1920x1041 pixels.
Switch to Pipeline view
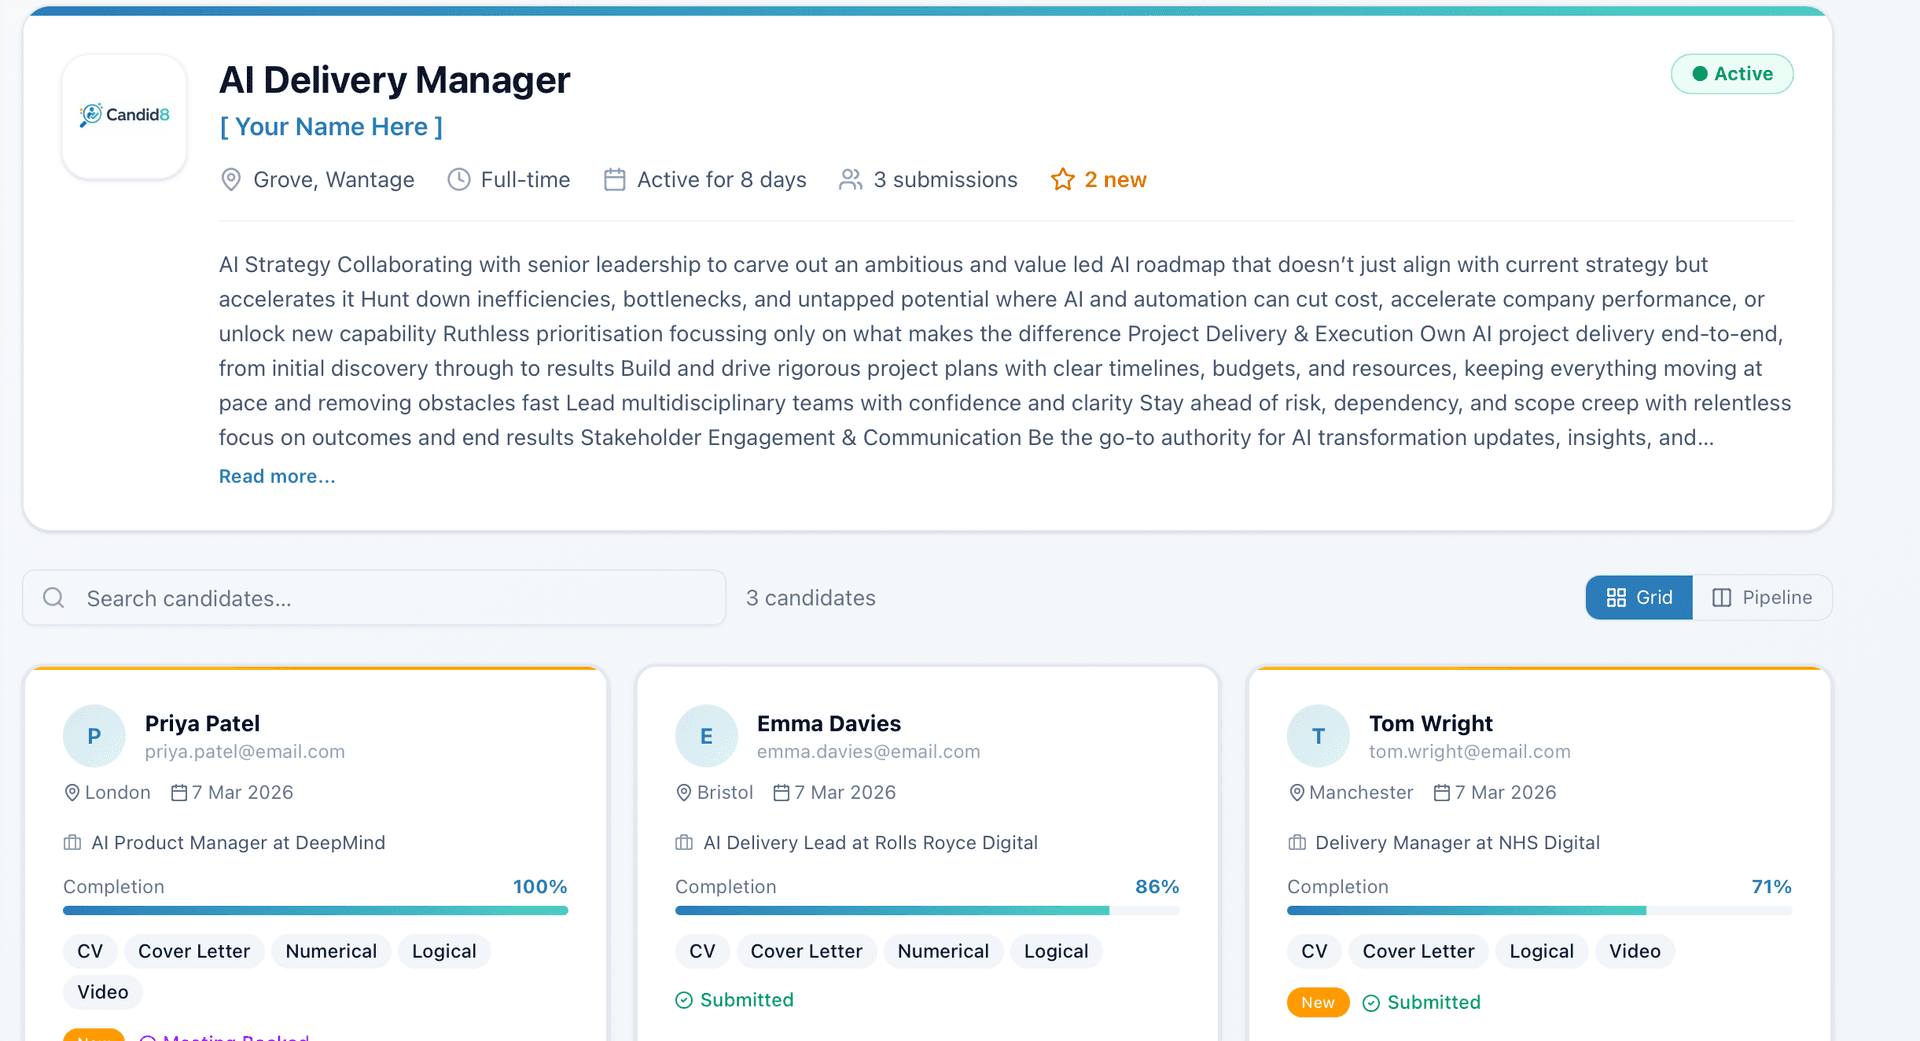pyautogui.click(x=1762, y=597)
